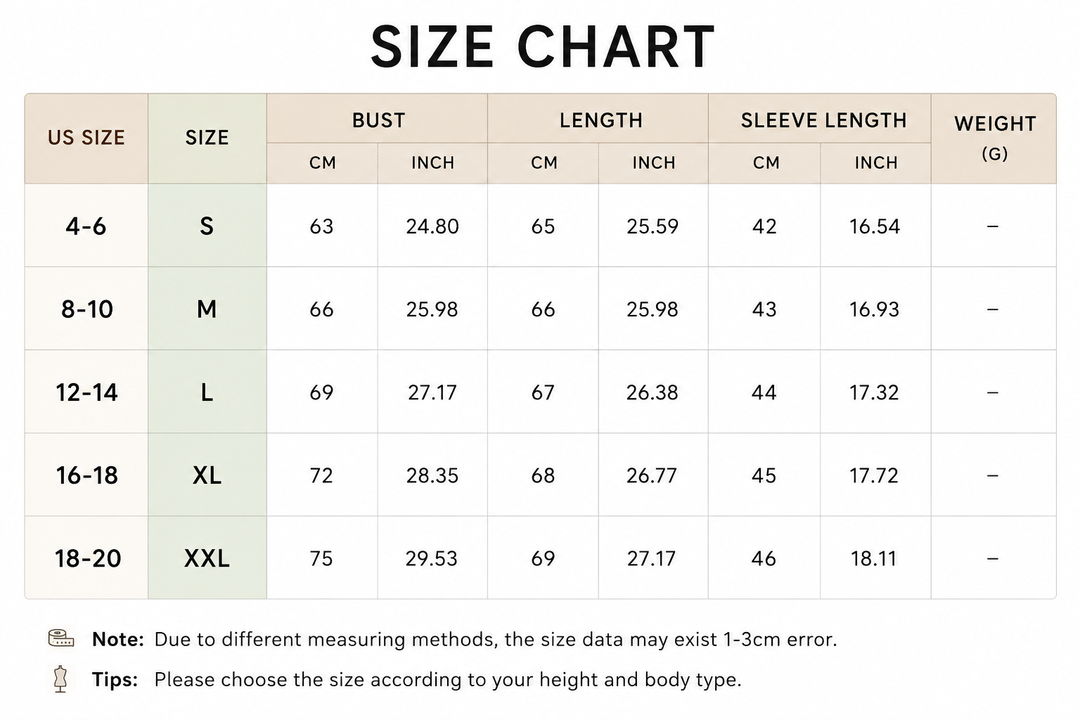The height and width of the screenshot is (720, 1080).
Task: Click the SLEEVE LENGTH header cell
Action: click(820, 119)
